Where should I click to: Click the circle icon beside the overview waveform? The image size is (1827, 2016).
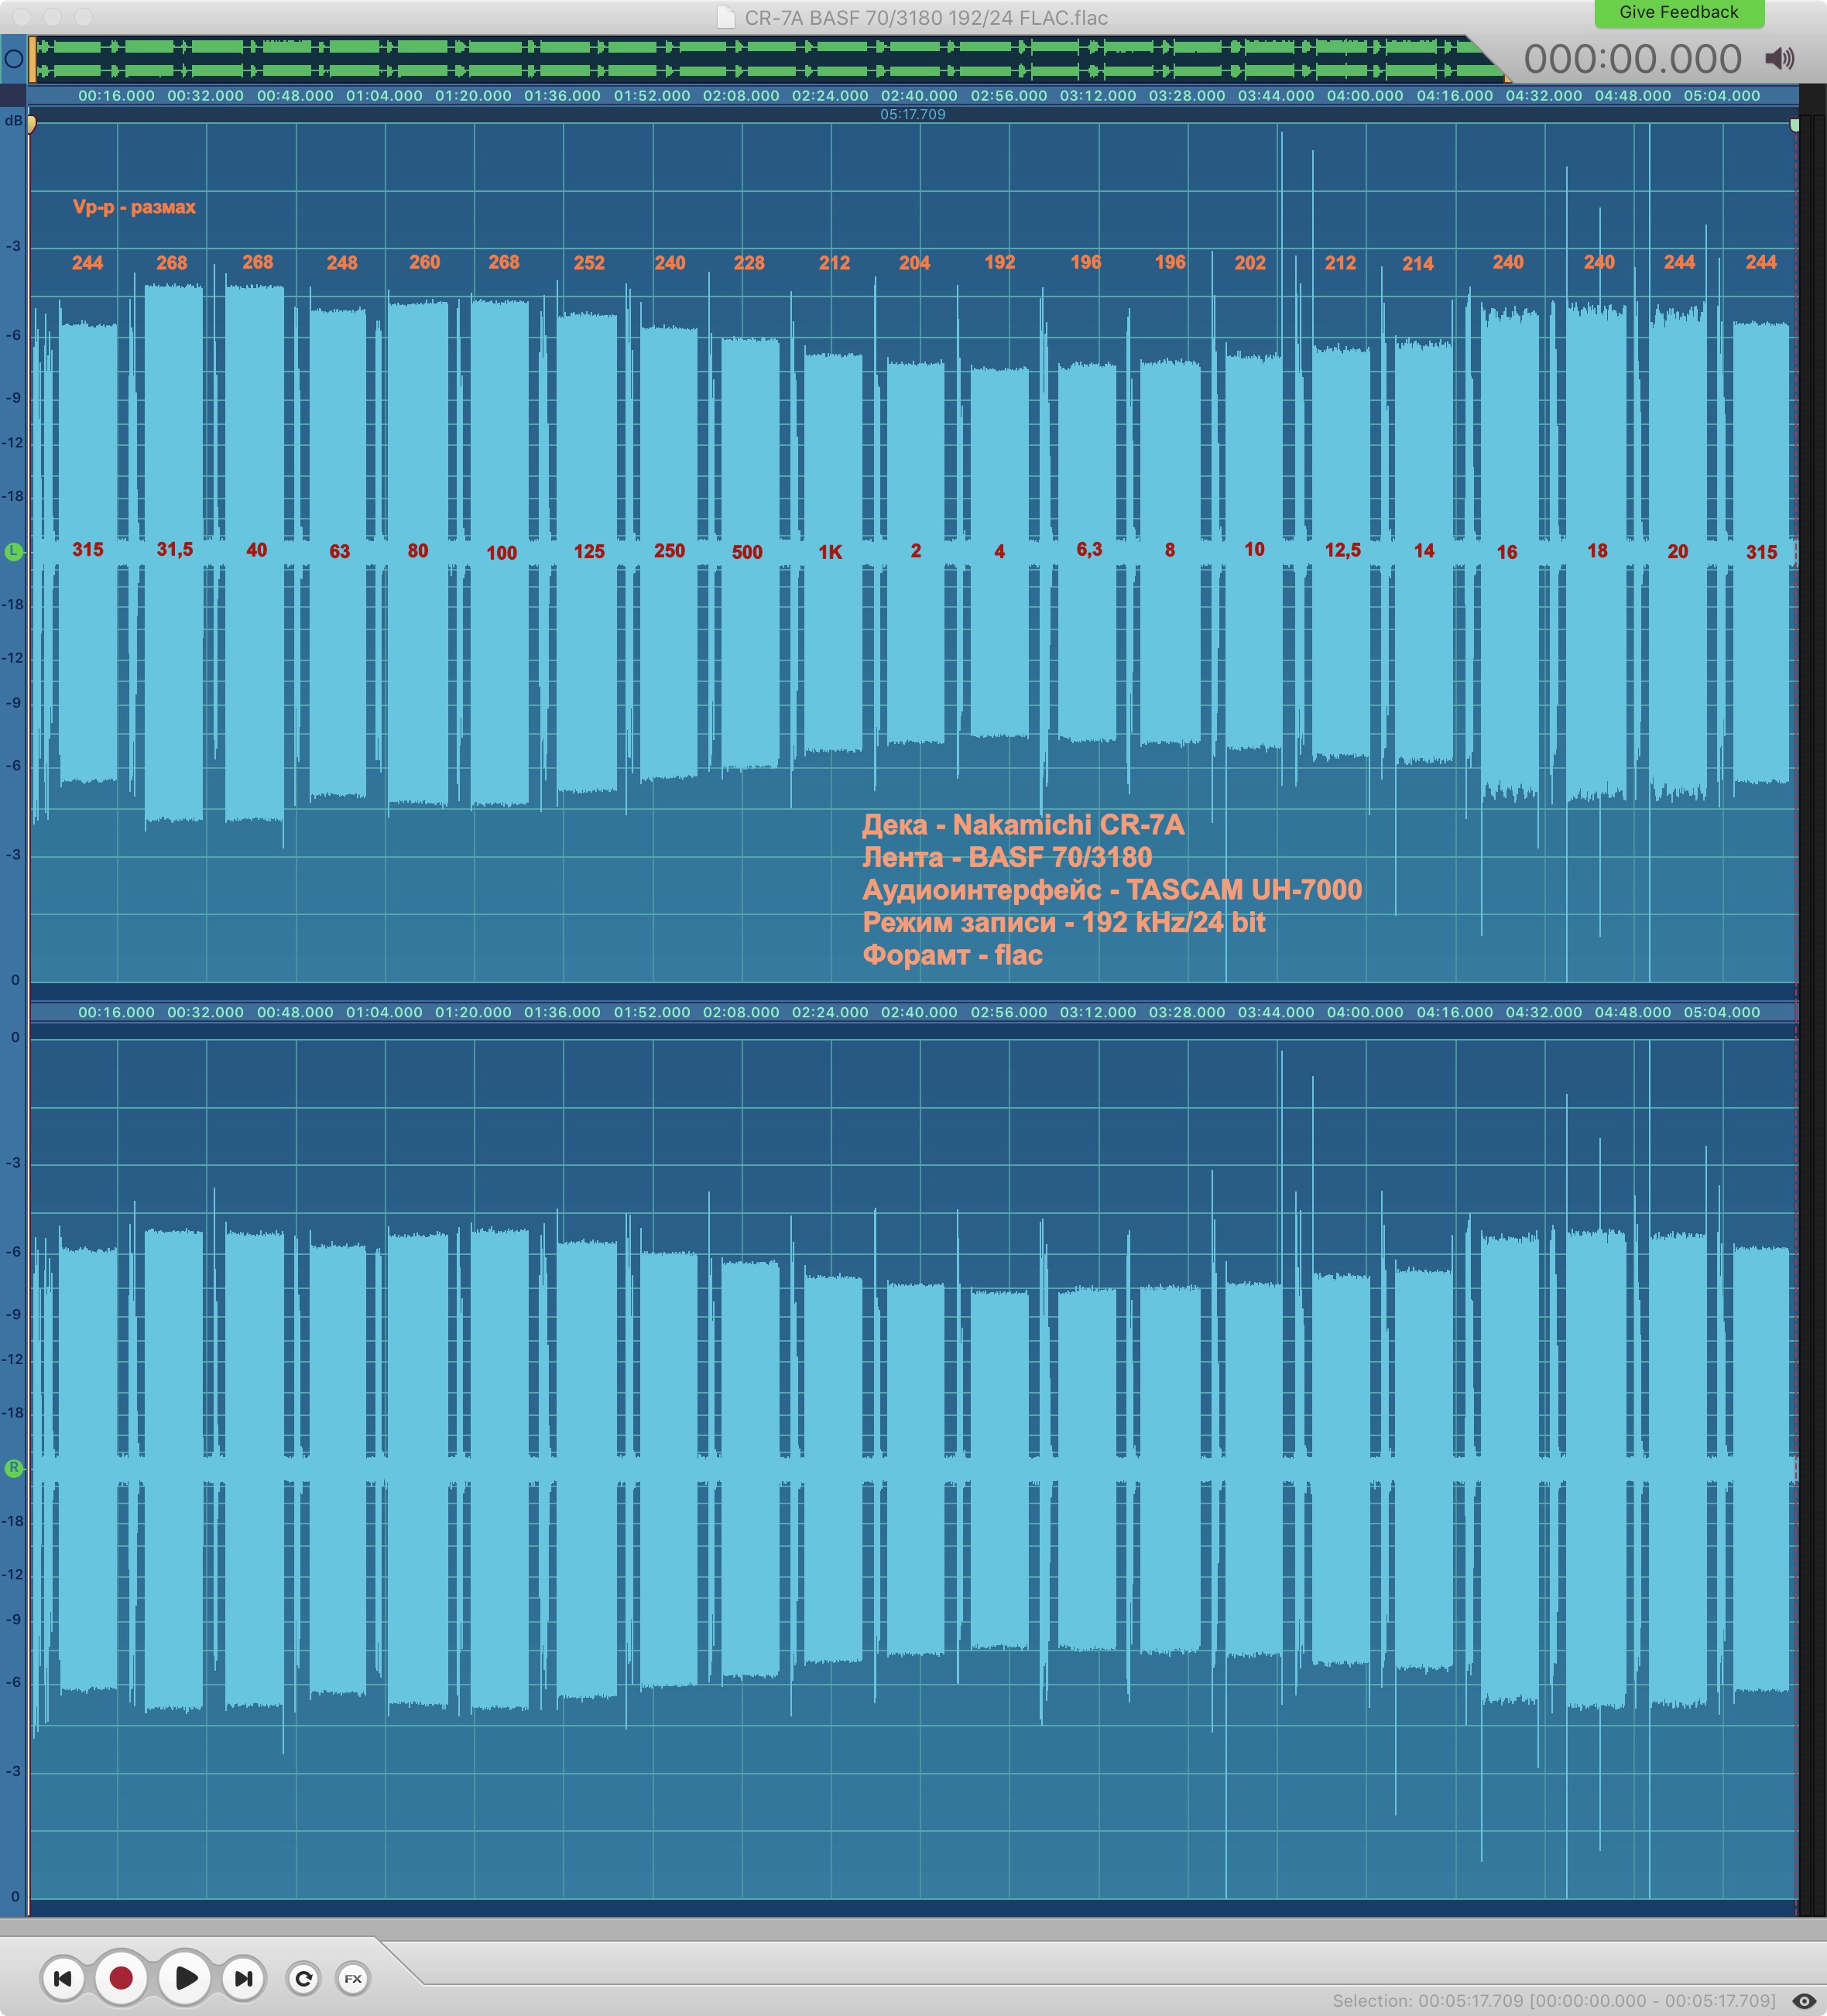point(14,59)
